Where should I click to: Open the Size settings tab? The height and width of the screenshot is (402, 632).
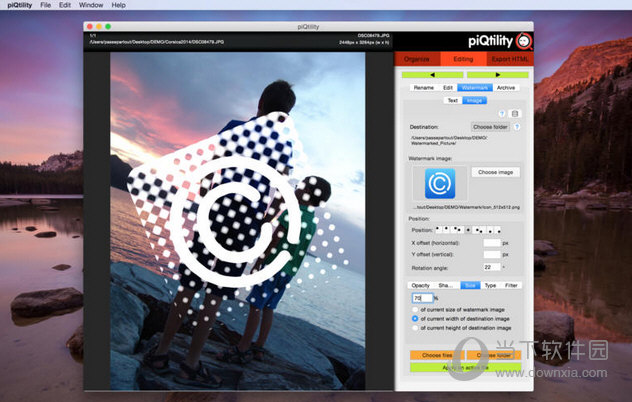pyautogui.click(x=470, y=285)
